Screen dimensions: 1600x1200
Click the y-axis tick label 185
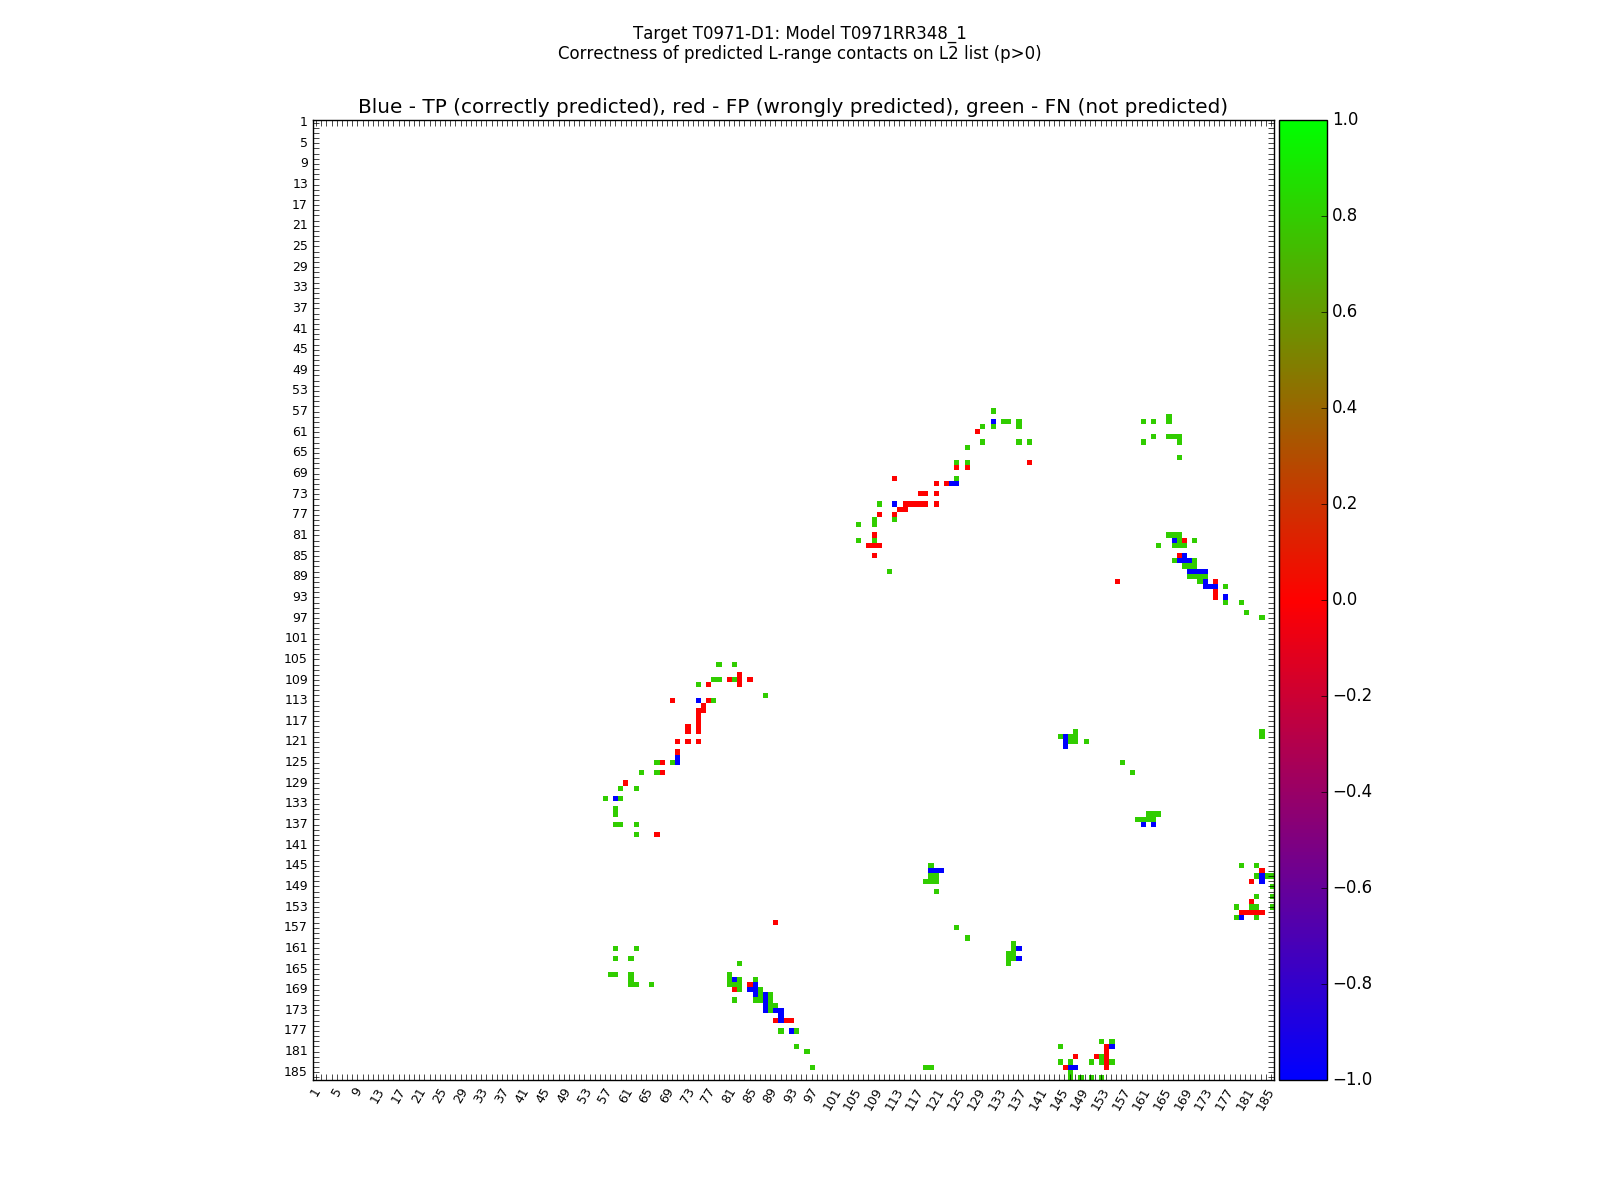[x=296, y=1072]
